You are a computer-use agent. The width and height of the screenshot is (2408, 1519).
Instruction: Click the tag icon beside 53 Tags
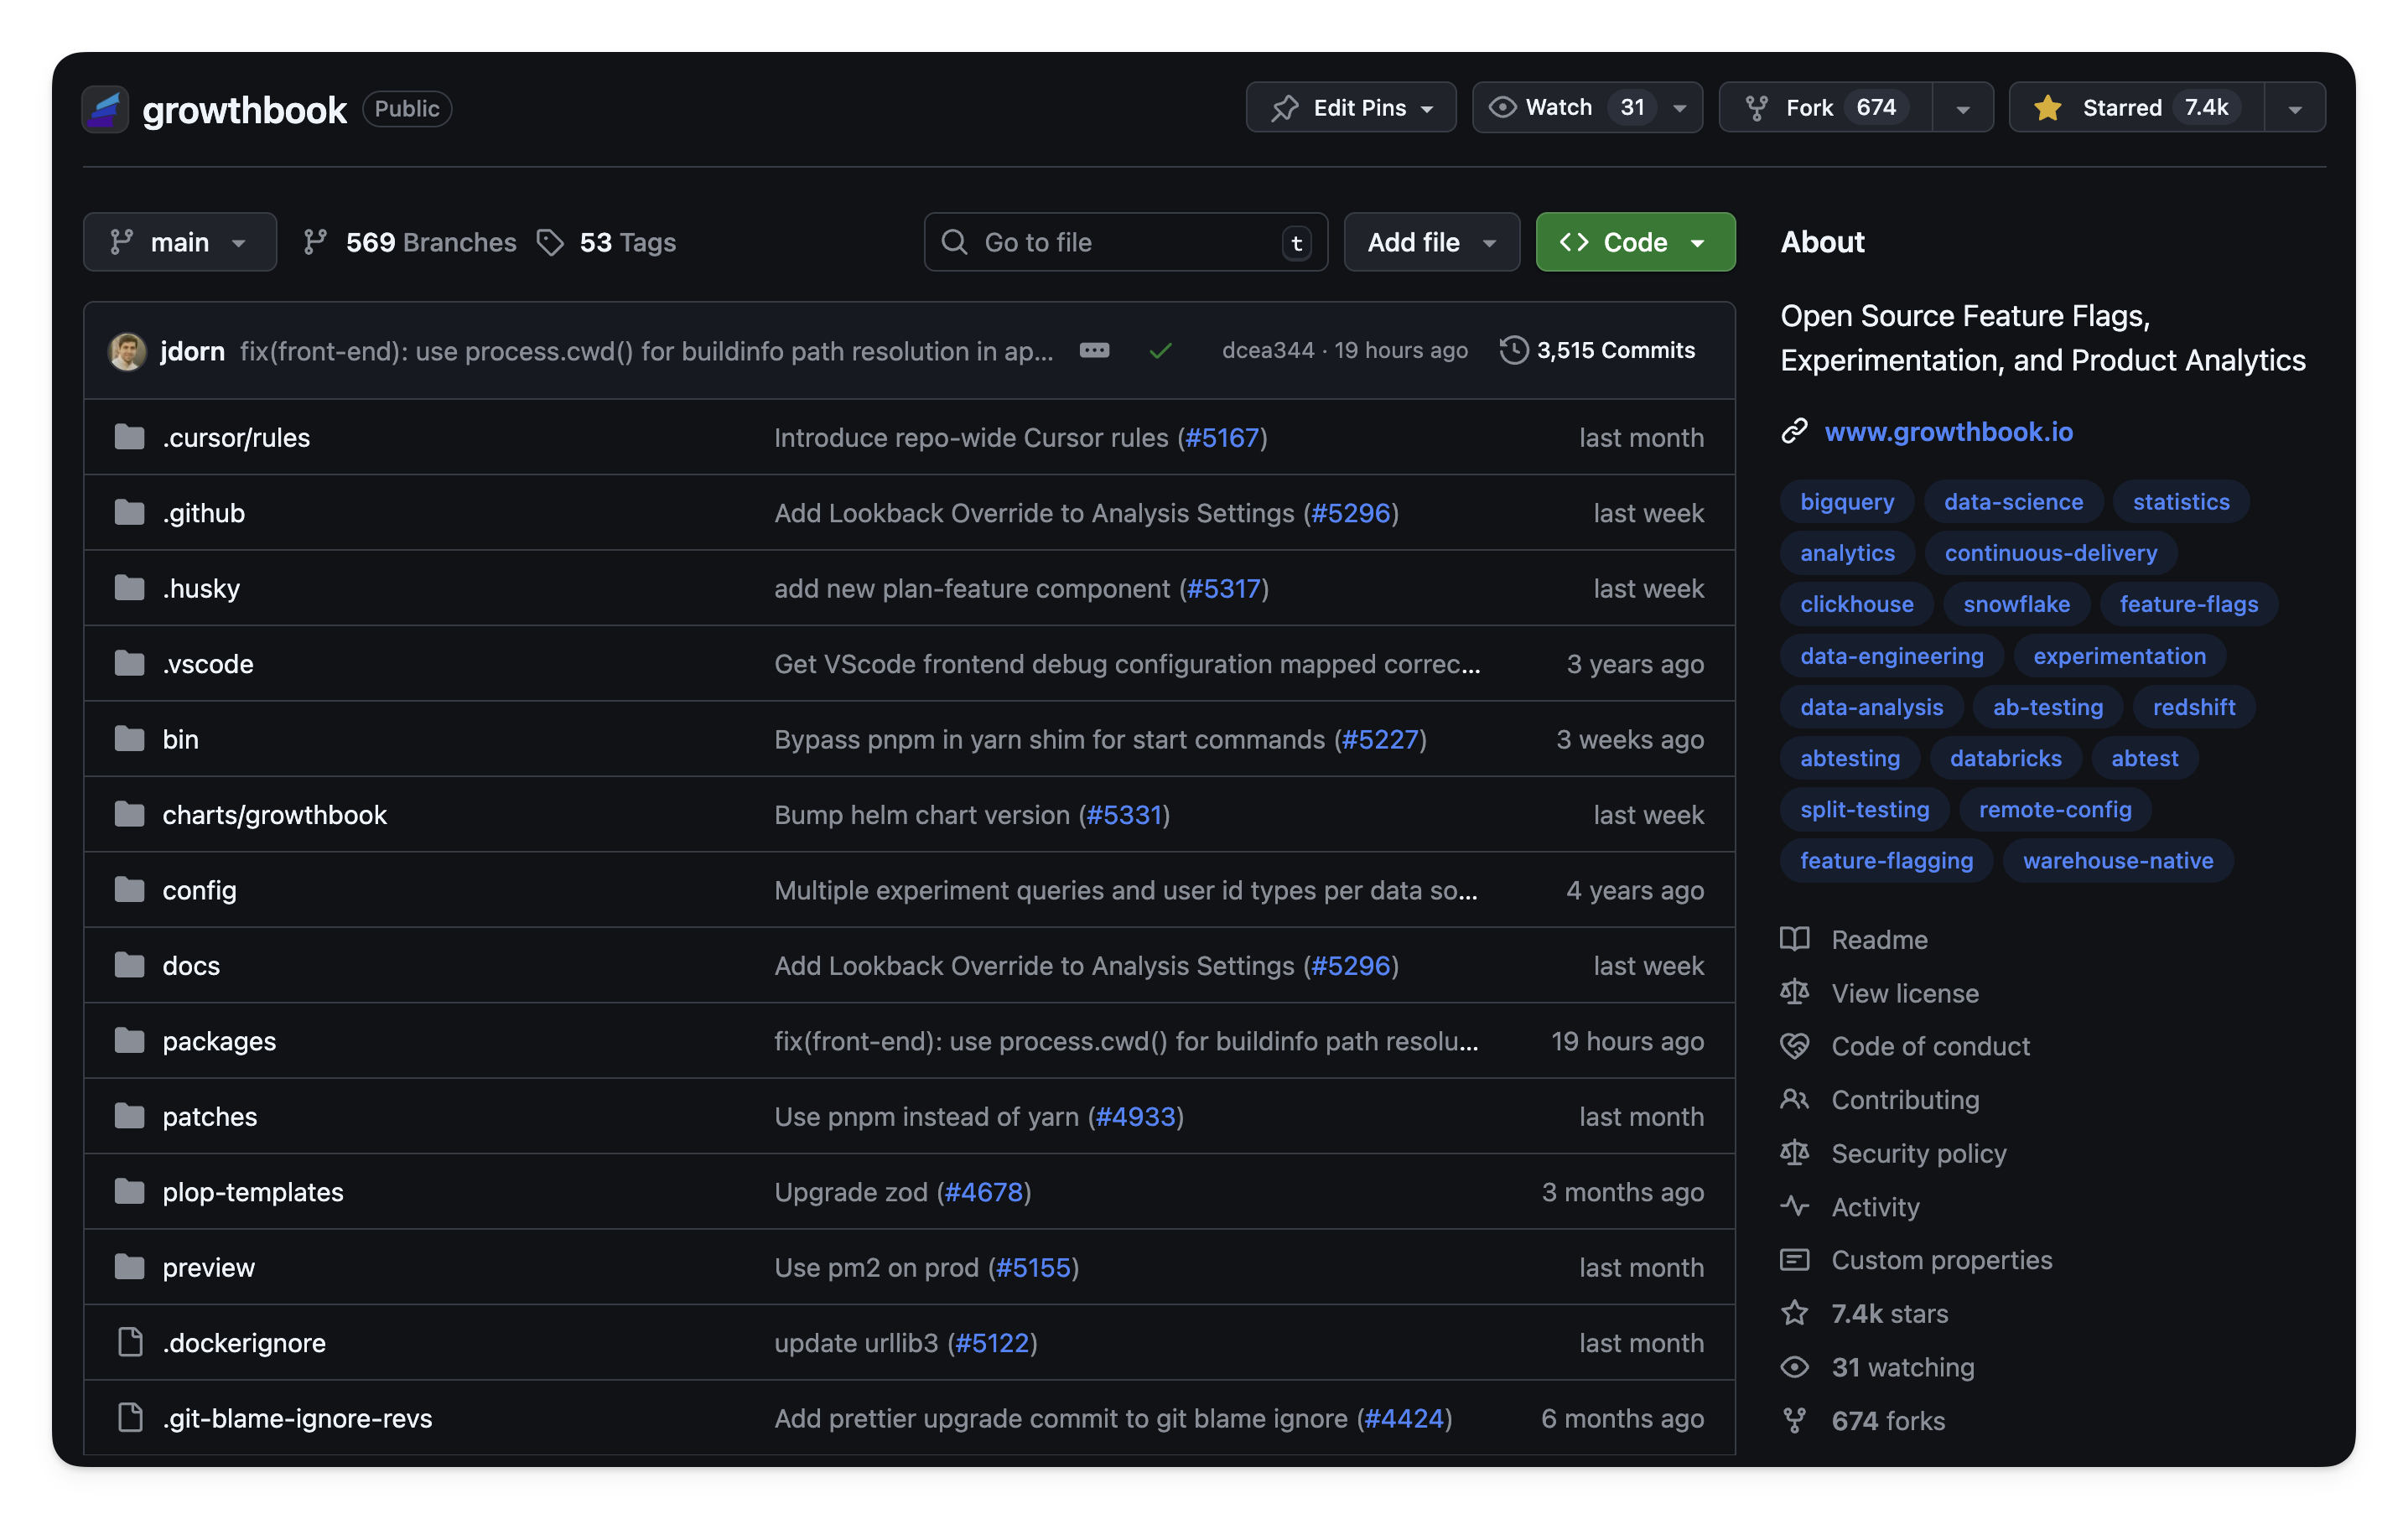click(x=550, y=243)
